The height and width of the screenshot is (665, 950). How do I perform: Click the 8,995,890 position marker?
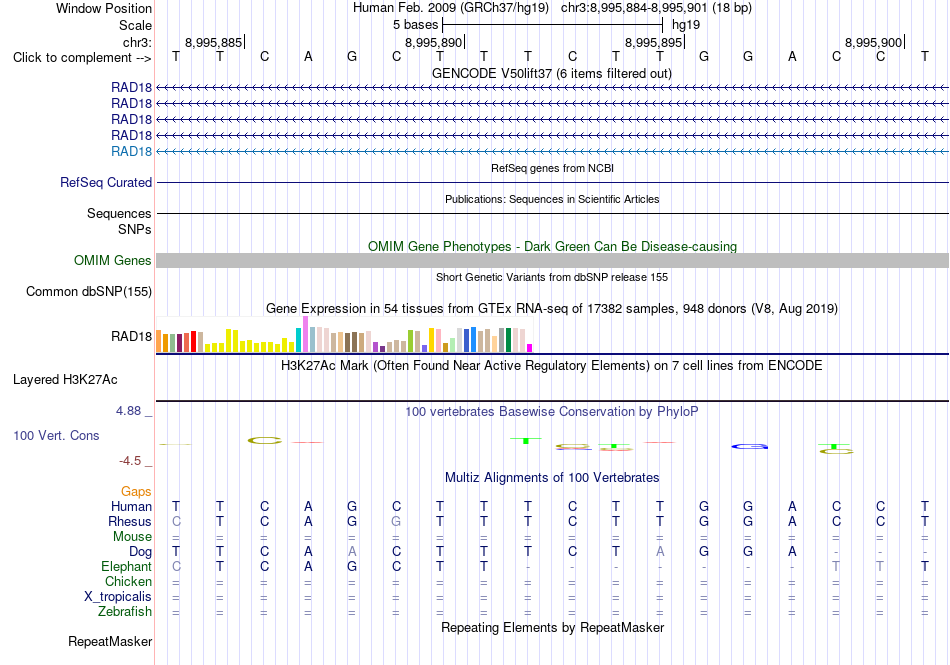point(433,42)
